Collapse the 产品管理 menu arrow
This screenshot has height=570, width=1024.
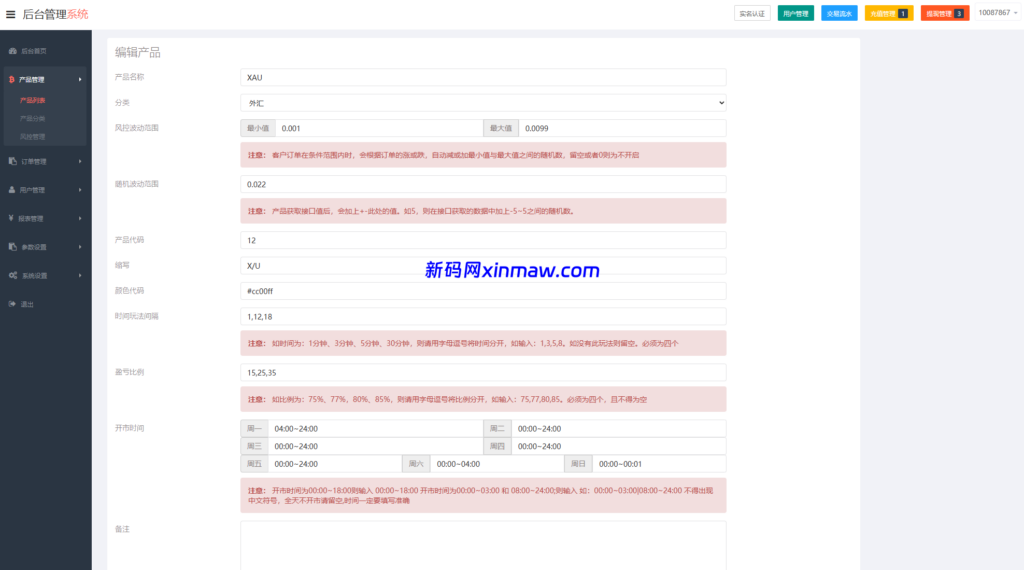point(80,80)
